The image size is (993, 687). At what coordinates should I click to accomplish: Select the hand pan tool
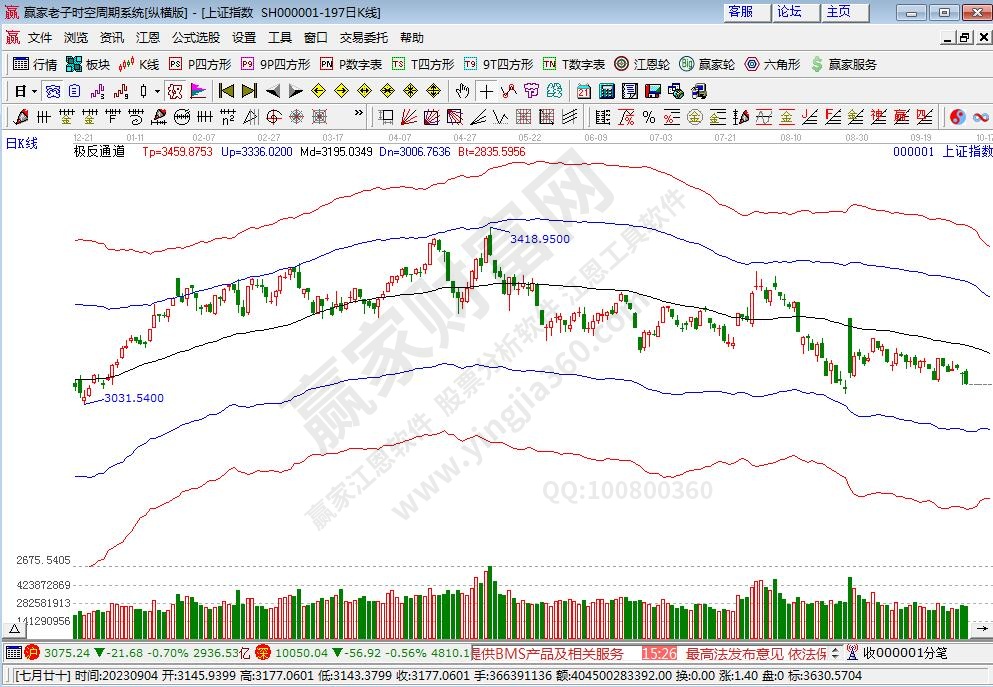[x=461, y=90]
